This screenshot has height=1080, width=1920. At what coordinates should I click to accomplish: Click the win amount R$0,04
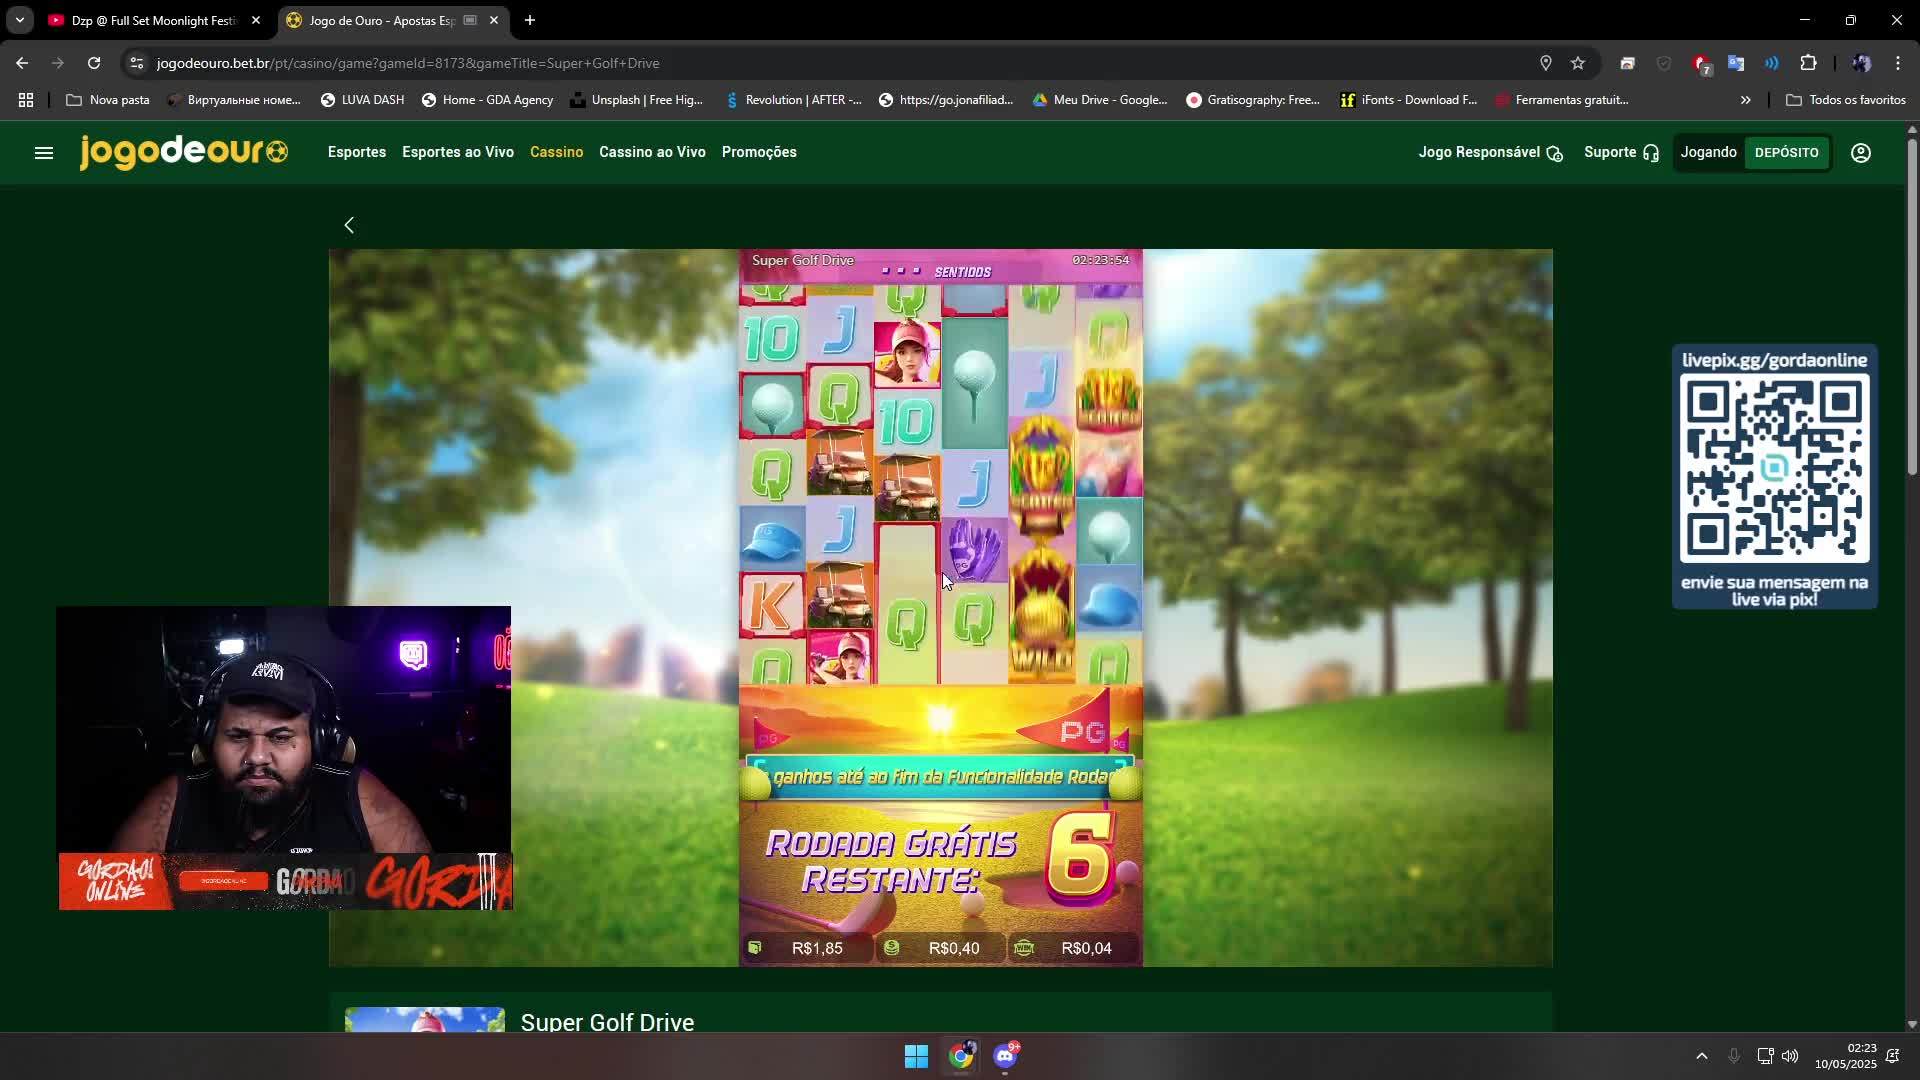tap(1072, 948)
